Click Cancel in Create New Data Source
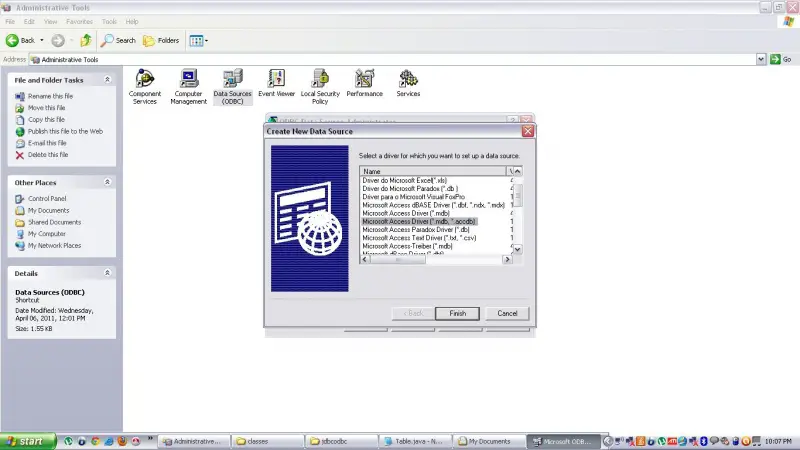The width and height of the screenshot is (800, 450). point(507,313)
